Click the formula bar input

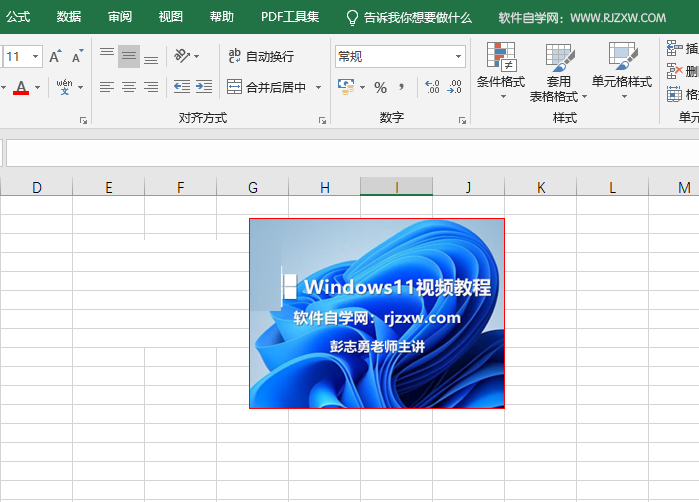(x=352, y=153)
